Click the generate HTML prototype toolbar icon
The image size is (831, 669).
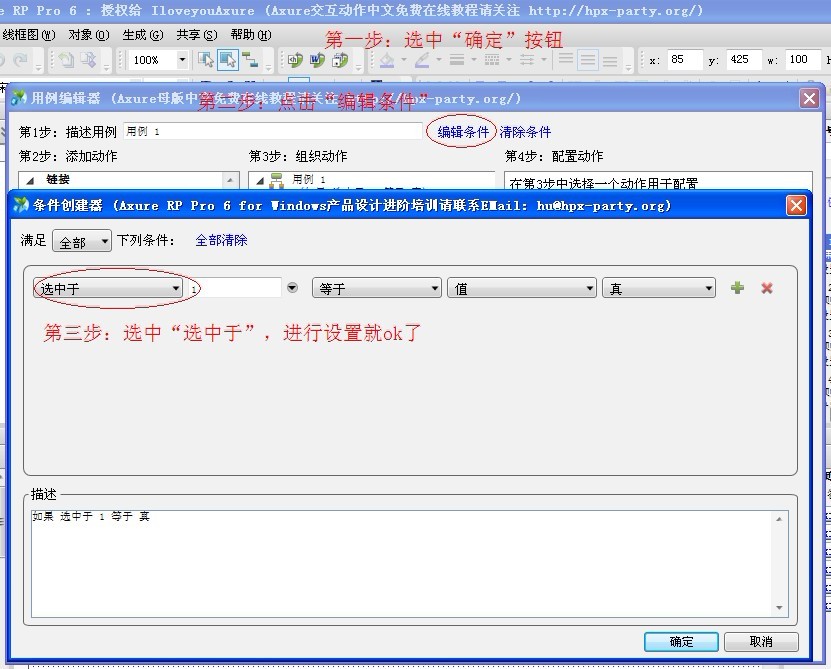[296, 60]
